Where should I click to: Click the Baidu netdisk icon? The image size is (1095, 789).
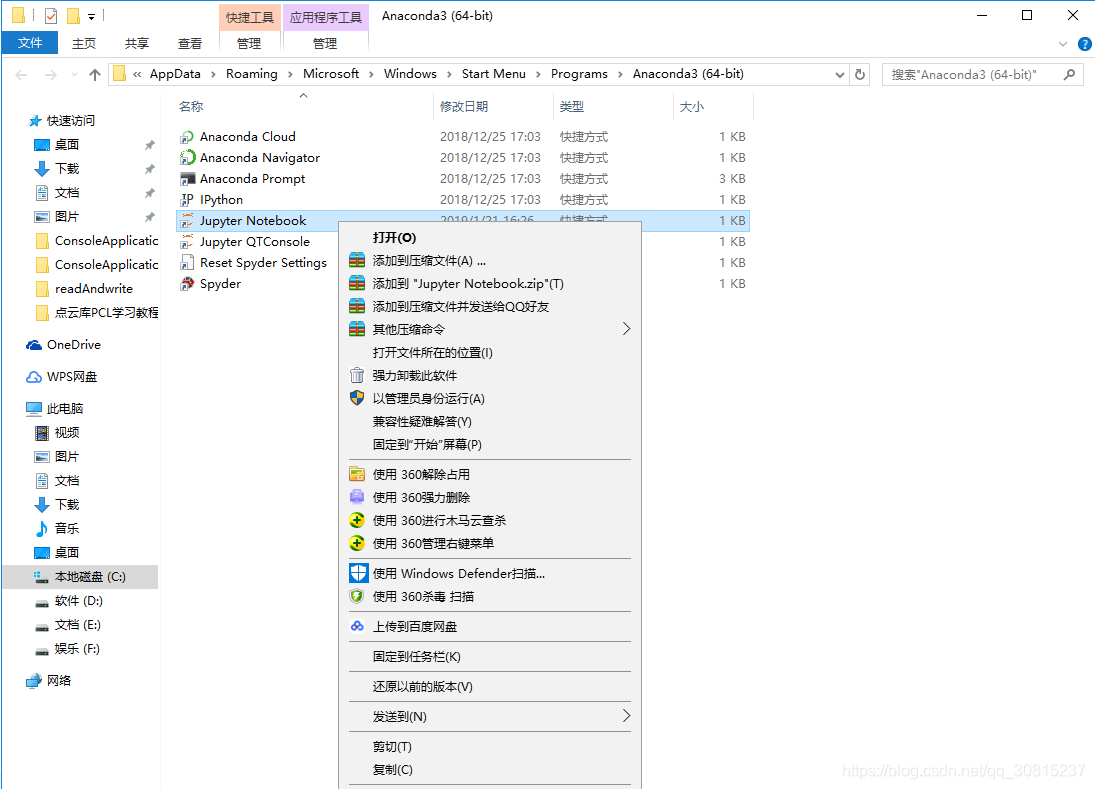357,626
